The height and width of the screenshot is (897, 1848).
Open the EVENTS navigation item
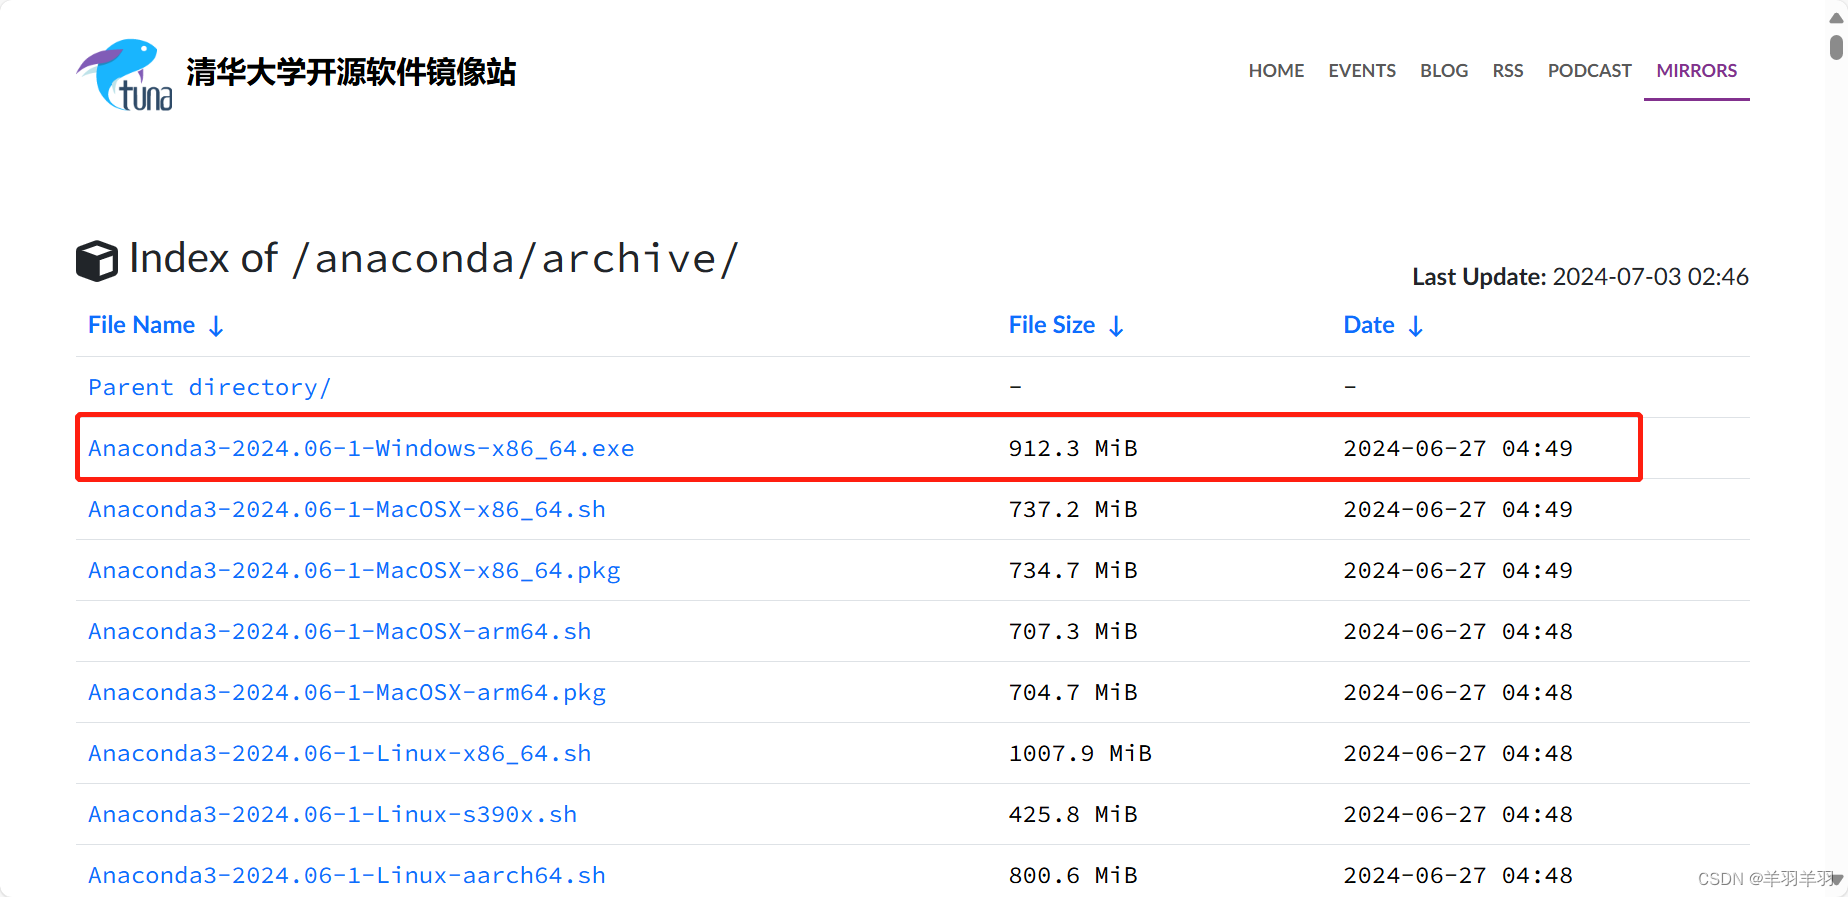1362,71
